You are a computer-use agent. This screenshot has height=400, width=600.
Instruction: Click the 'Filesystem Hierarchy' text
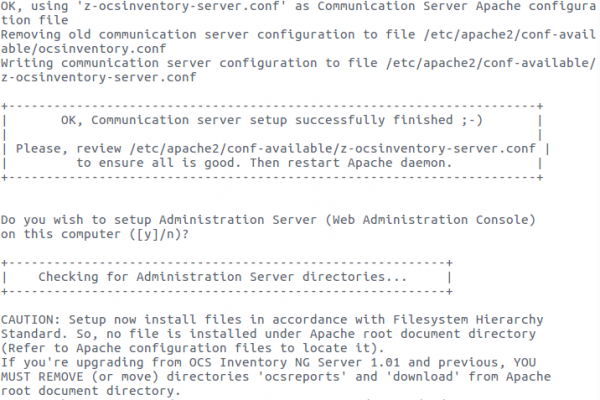(x=468, y=319)
